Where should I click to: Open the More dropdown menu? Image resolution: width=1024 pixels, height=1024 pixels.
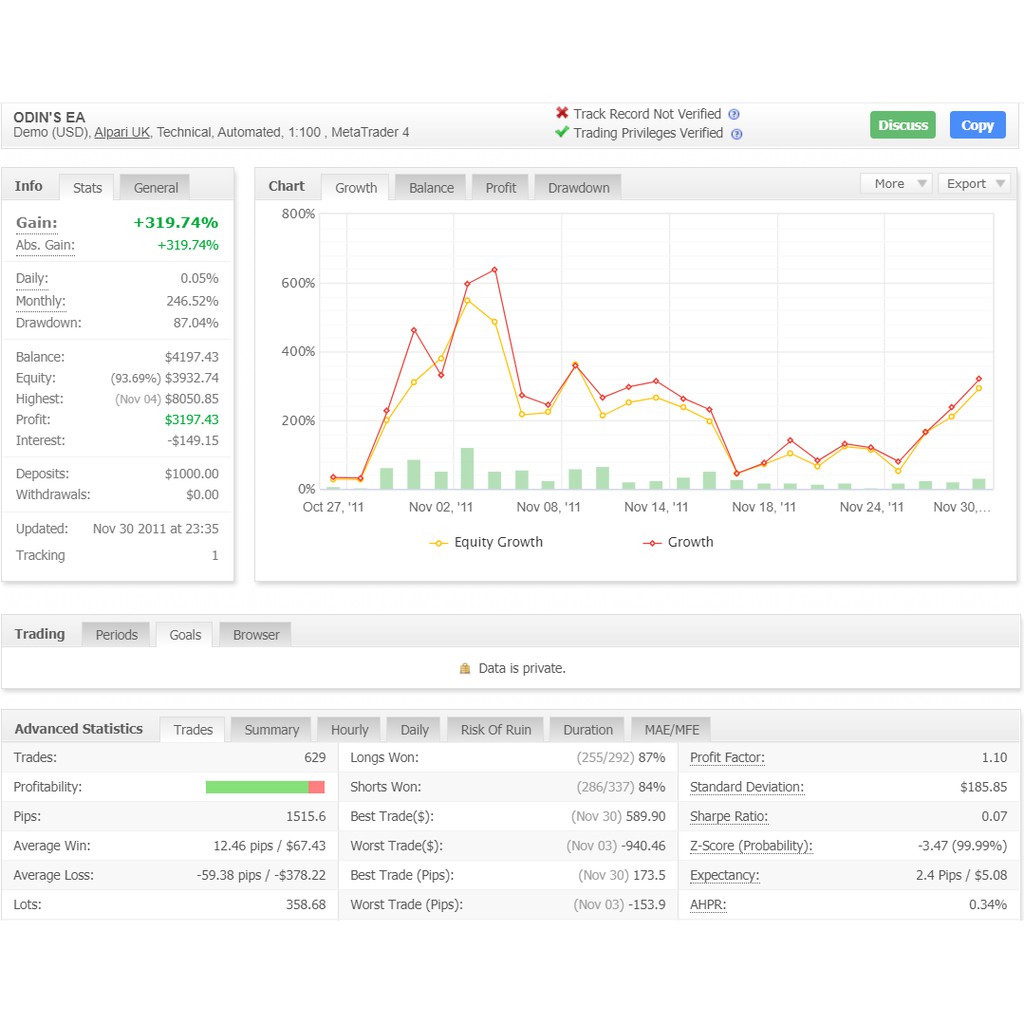895,184
